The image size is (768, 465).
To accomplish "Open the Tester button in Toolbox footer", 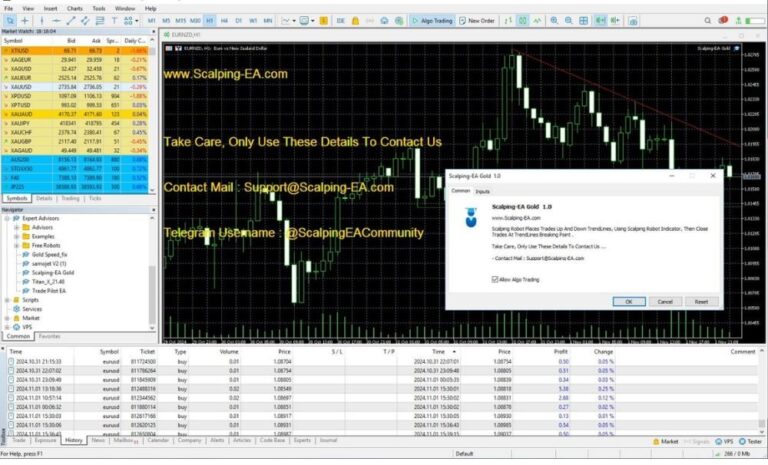I will click(751, 442).
